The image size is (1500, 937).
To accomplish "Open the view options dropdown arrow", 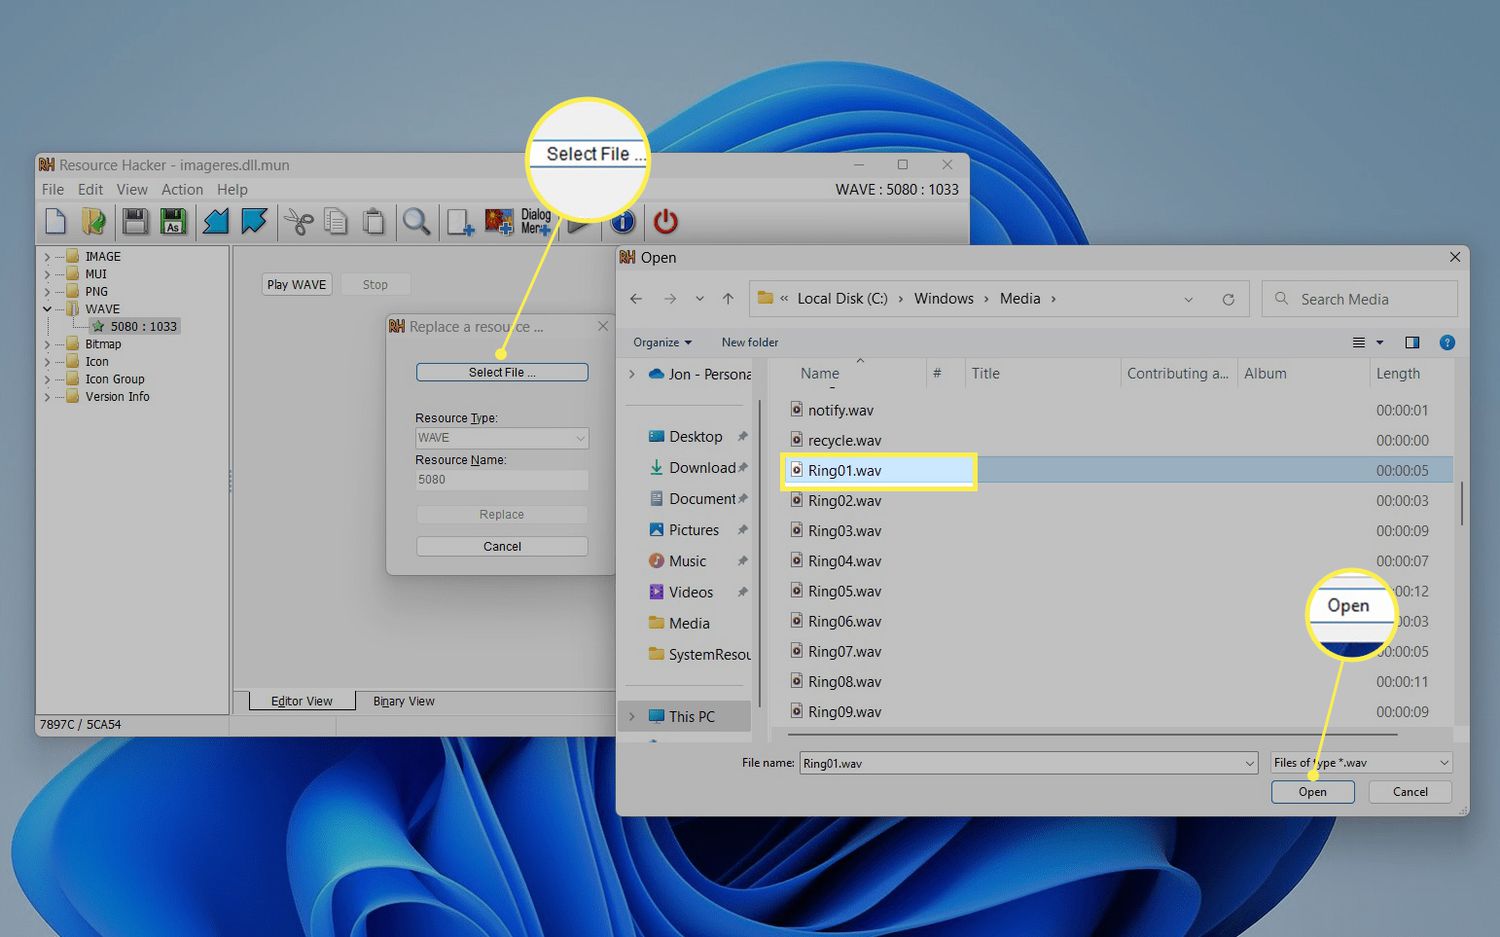I will click(1380, 342).
